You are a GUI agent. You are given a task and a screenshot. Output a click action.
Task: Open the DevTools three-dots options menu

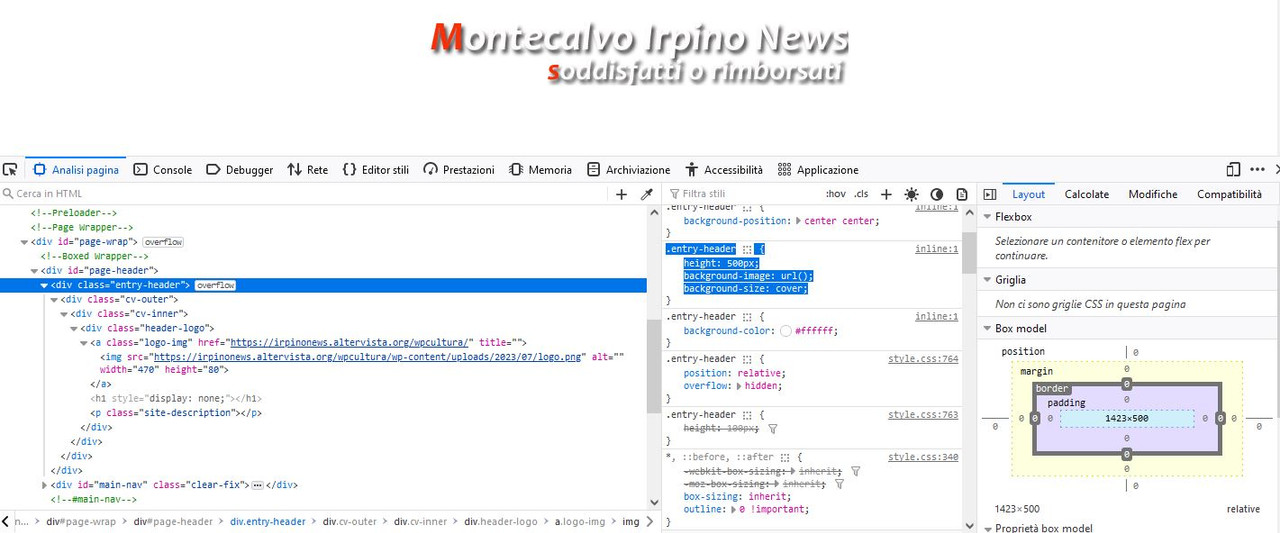click(x=1257, y=169)
